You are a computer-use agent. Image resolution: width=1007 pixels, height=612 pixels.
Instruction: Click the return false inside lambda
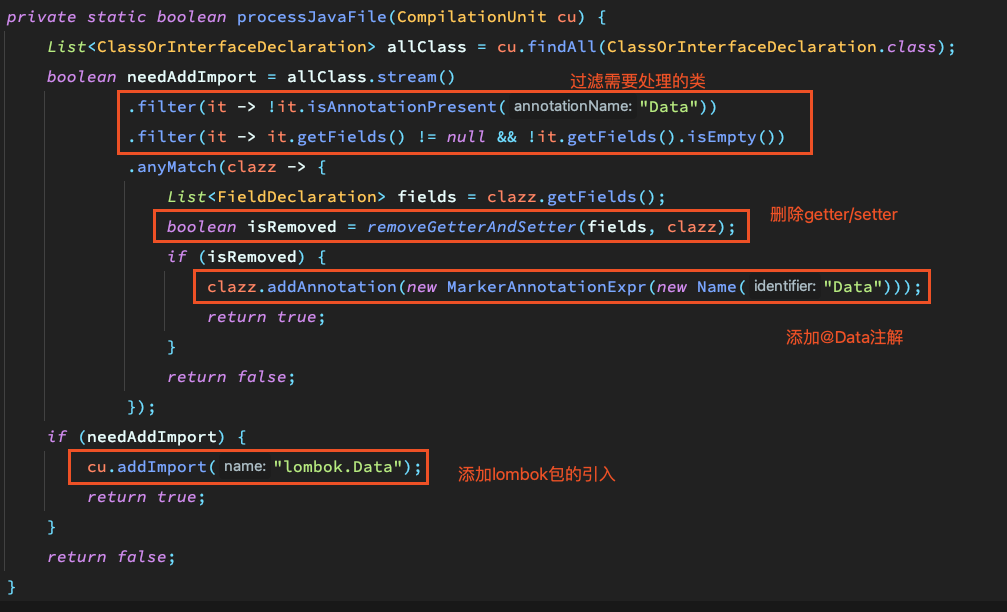point(231,376)
